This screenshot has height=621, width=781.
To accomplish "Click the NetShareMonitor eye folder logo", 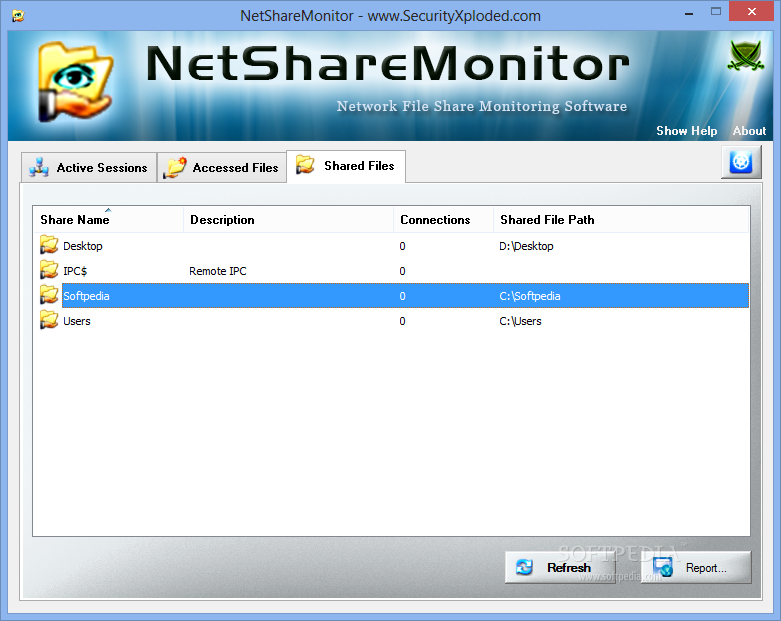I will [75, 82].
